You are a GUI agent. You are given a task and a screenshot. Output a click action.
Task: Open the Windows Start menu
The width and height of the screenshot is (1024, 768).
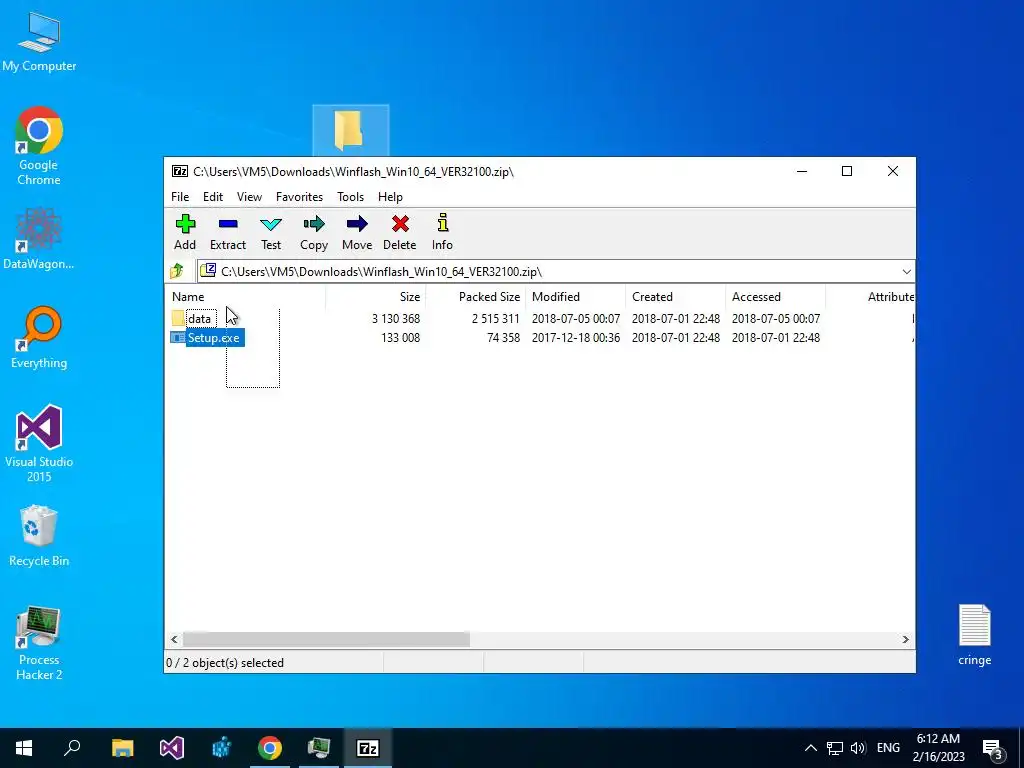[x=24, y=748]
